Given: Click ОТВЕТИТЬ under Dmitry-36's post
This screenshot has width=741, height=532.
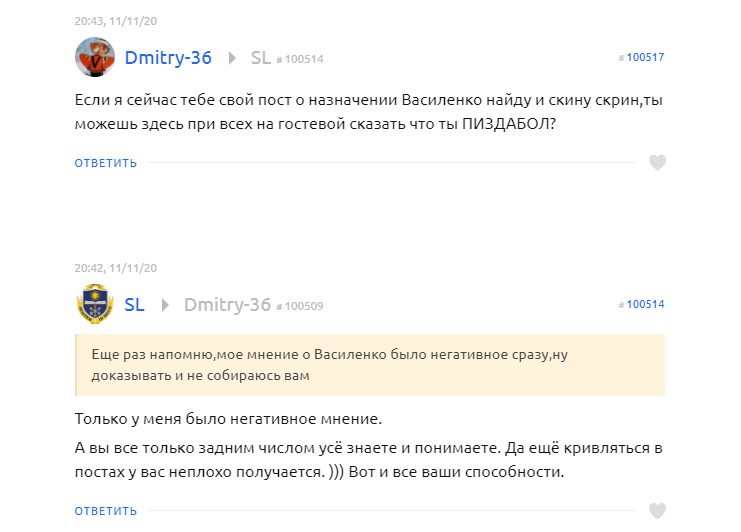Looking at the screenshot, I should (105, 163).
